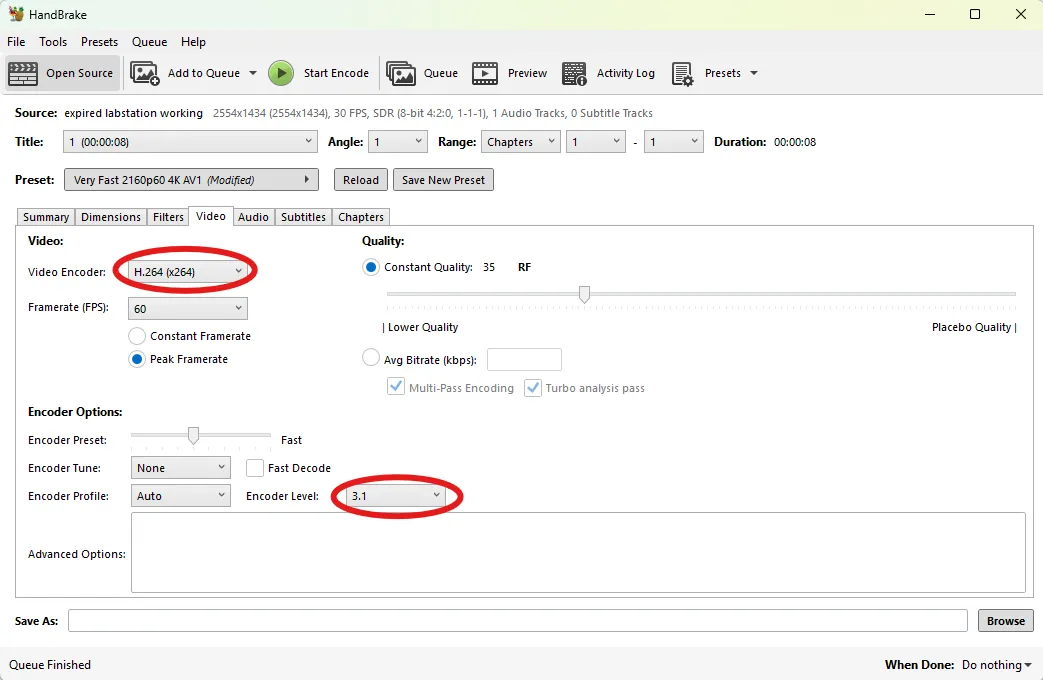The width and height of the screenshot is (1043, 680).
Task: Click the Save As path field
Action: pos(518,620)
